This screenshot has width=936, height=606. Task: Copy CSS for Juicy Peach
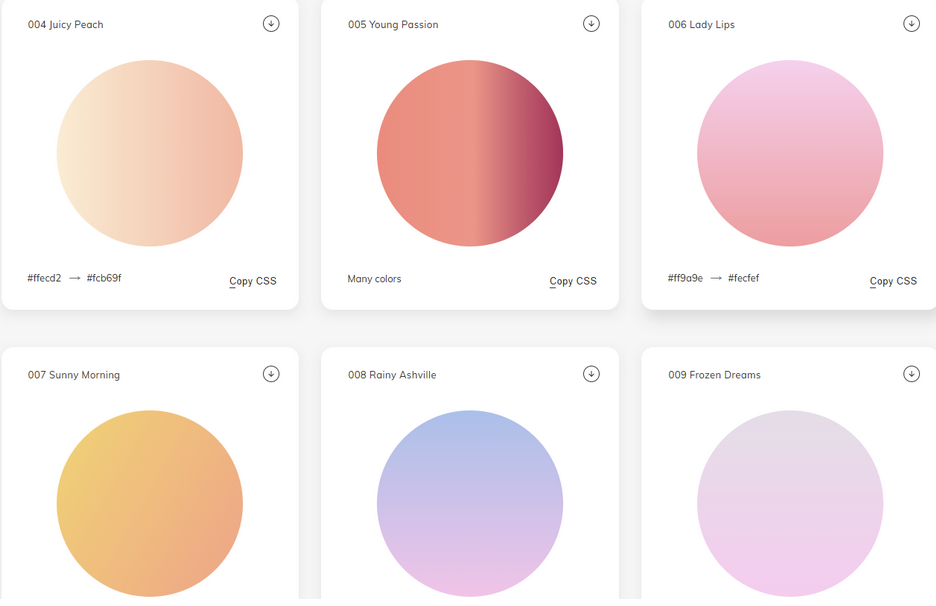[253, 281]
